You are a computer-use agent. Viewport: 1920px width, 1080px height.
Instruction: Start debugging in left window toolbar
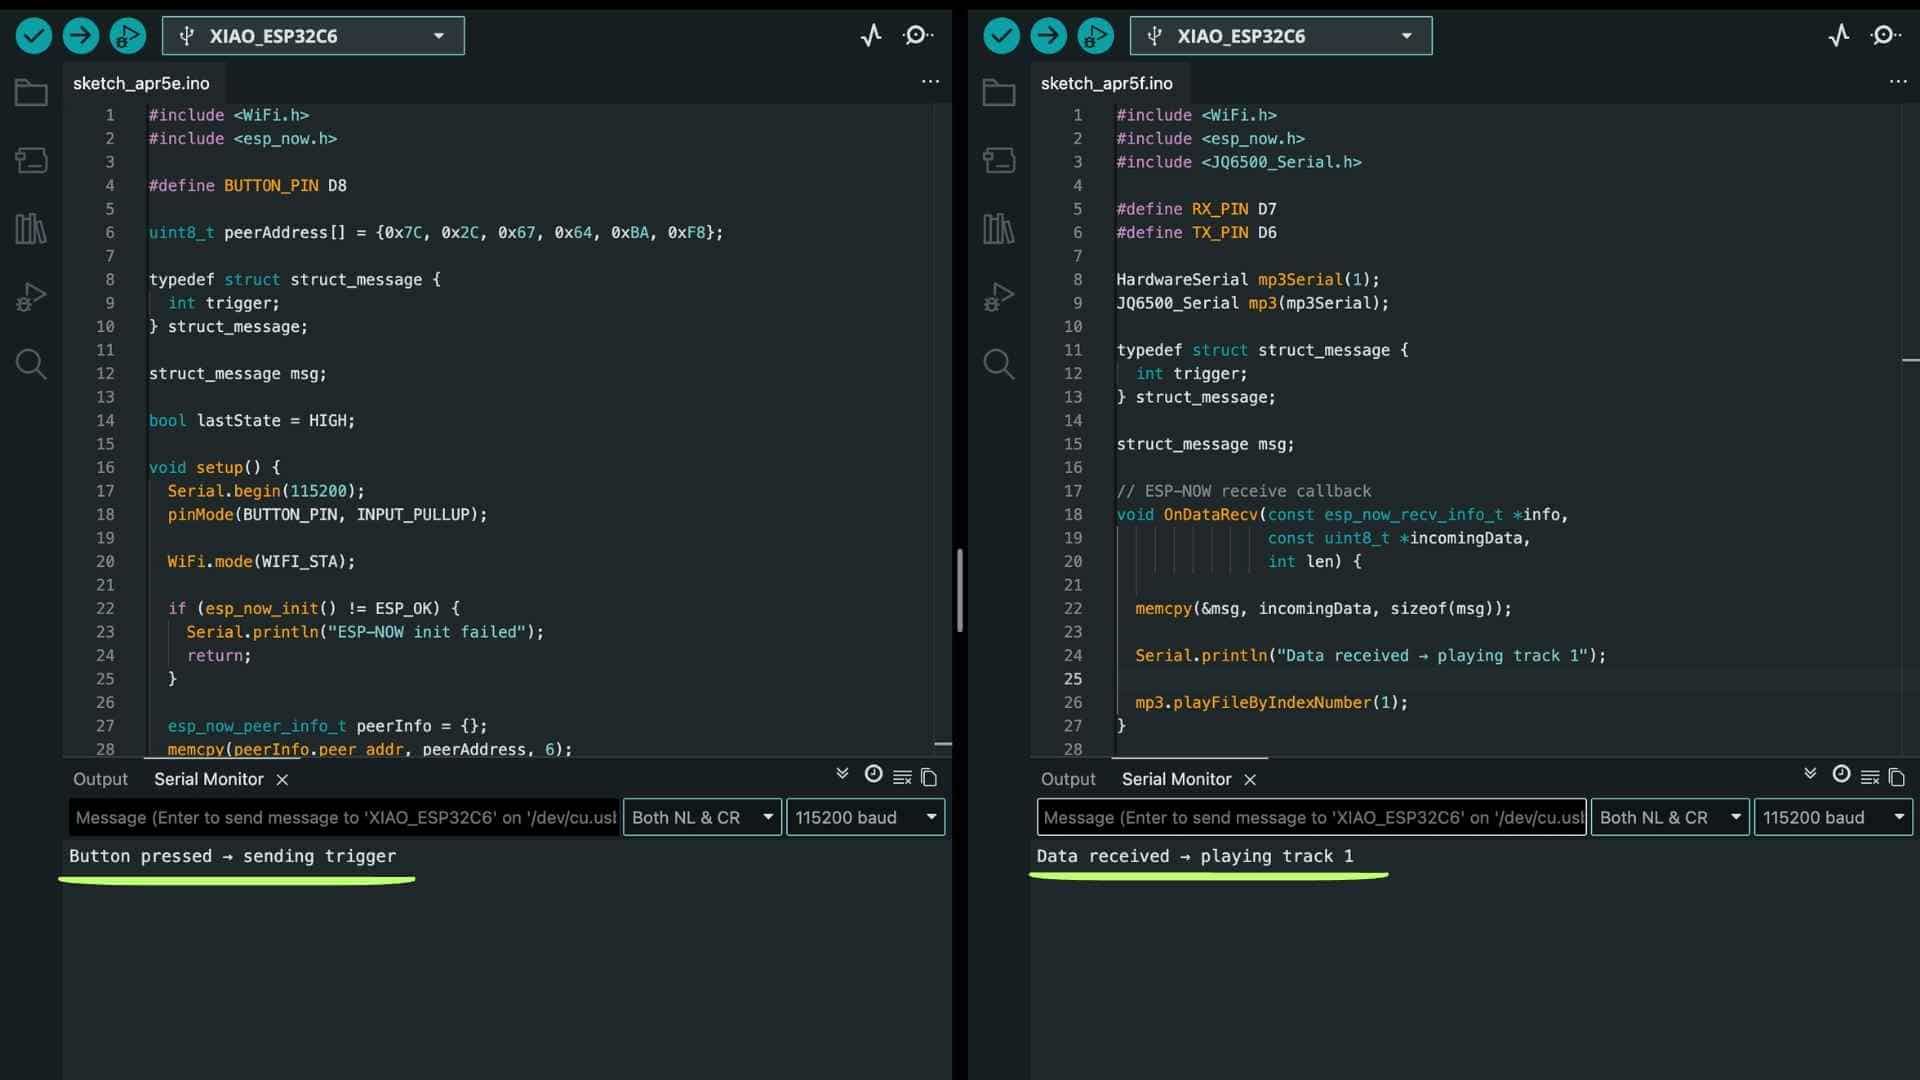127,36
